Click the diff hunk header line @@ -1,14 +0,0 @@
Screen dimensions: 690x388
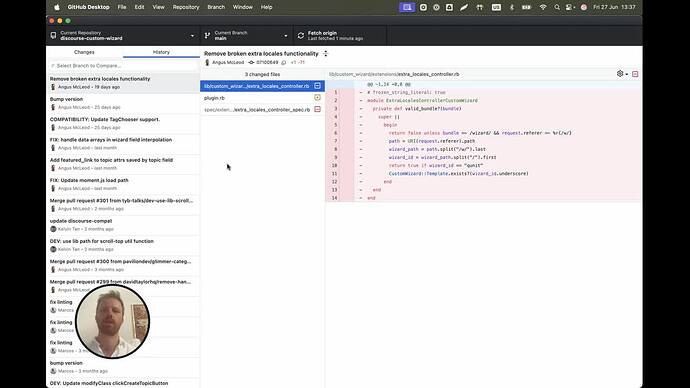(484, 84)
